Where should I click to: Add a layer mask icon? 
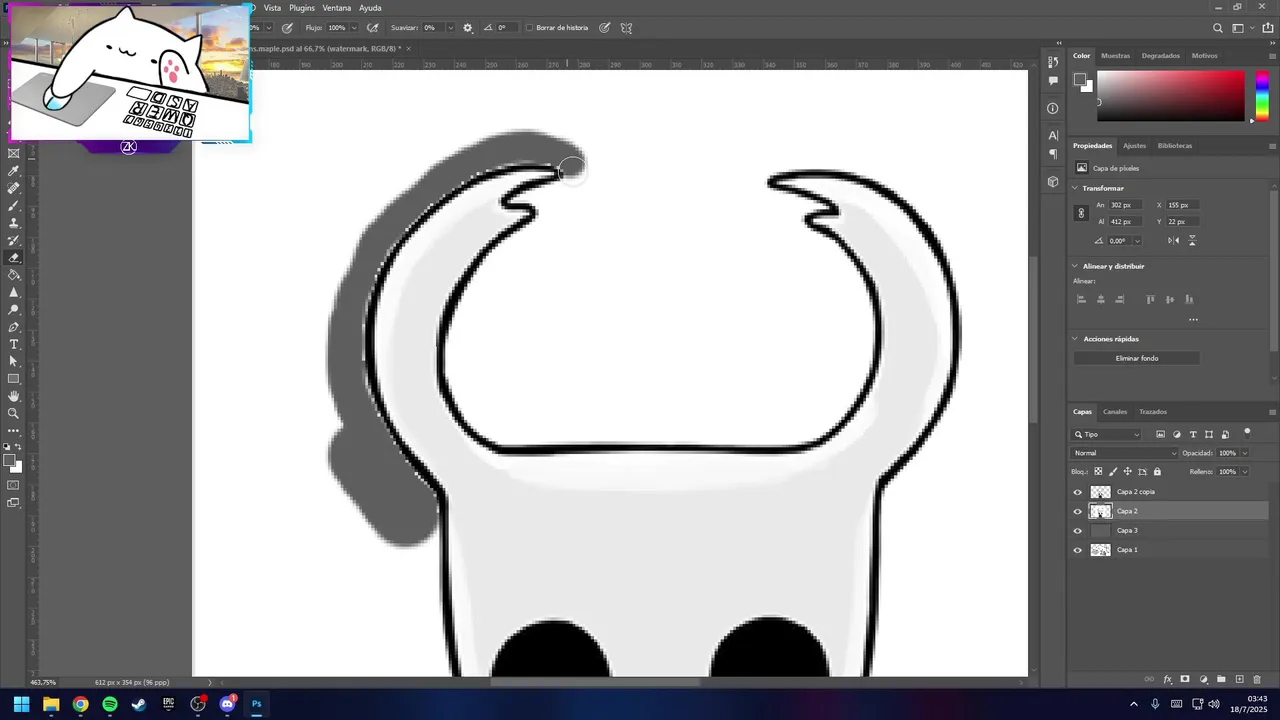pos(1185,679)
